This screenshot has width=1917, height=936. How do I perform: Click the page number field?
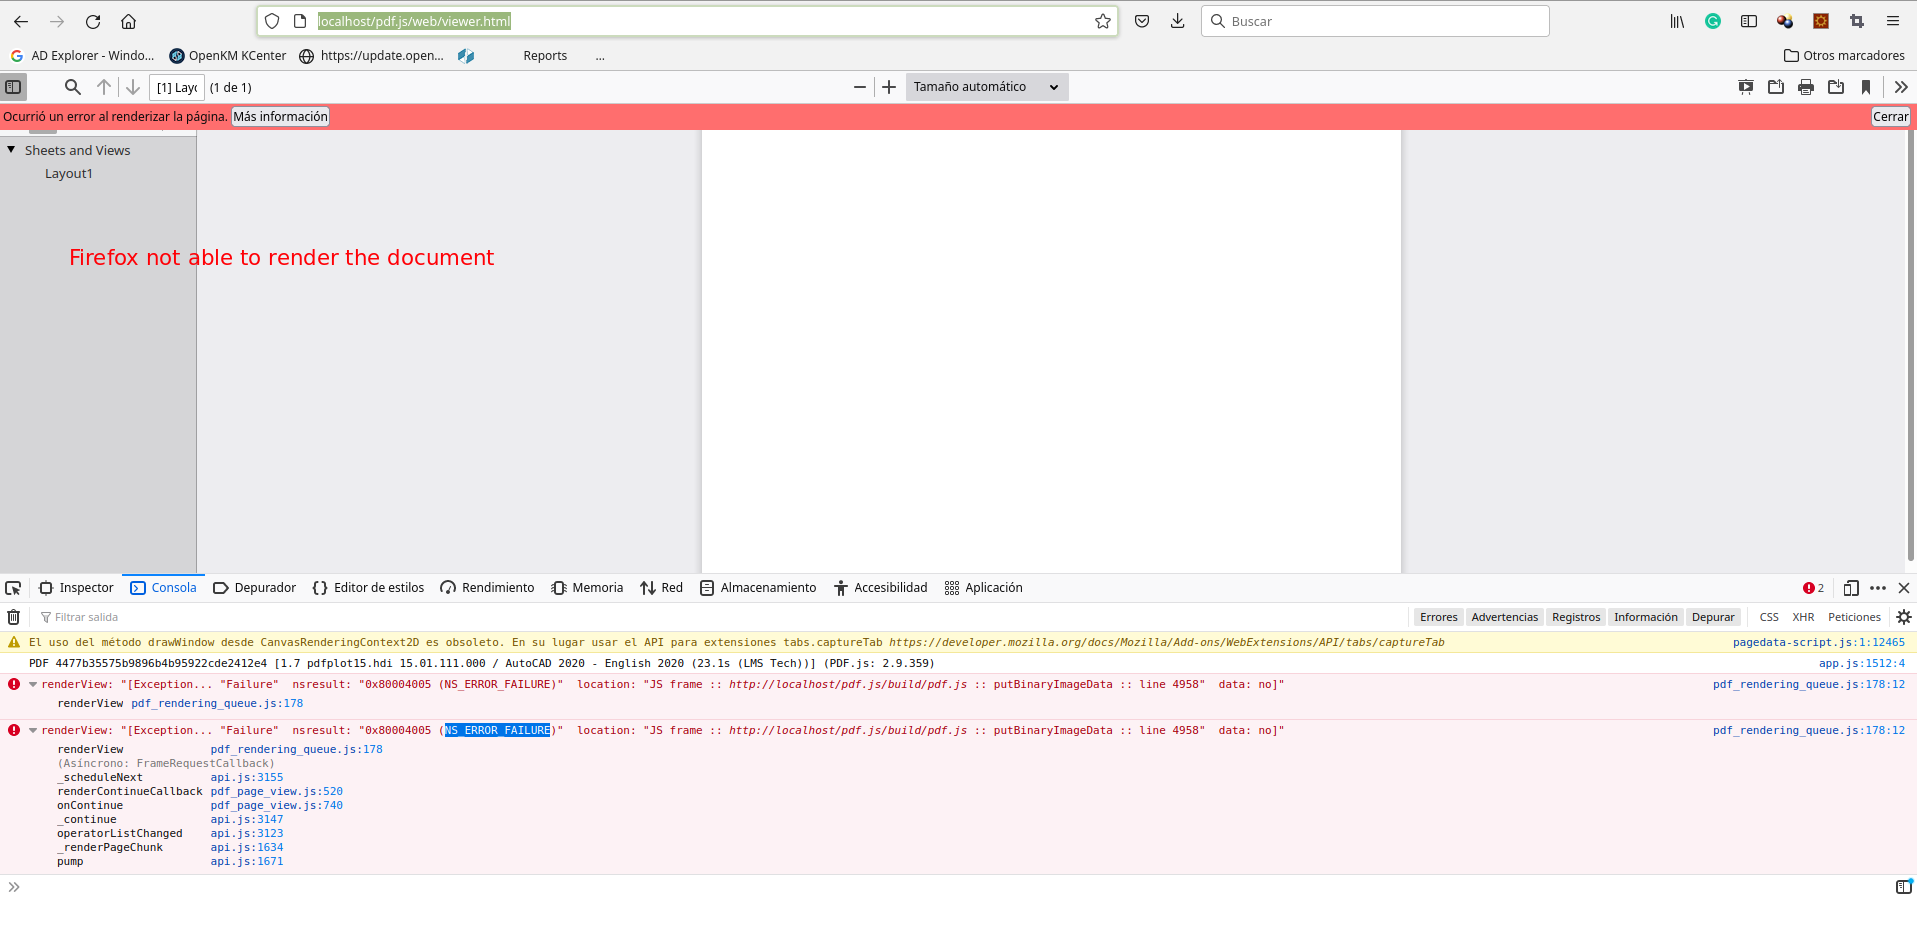[x=177, y=87]
